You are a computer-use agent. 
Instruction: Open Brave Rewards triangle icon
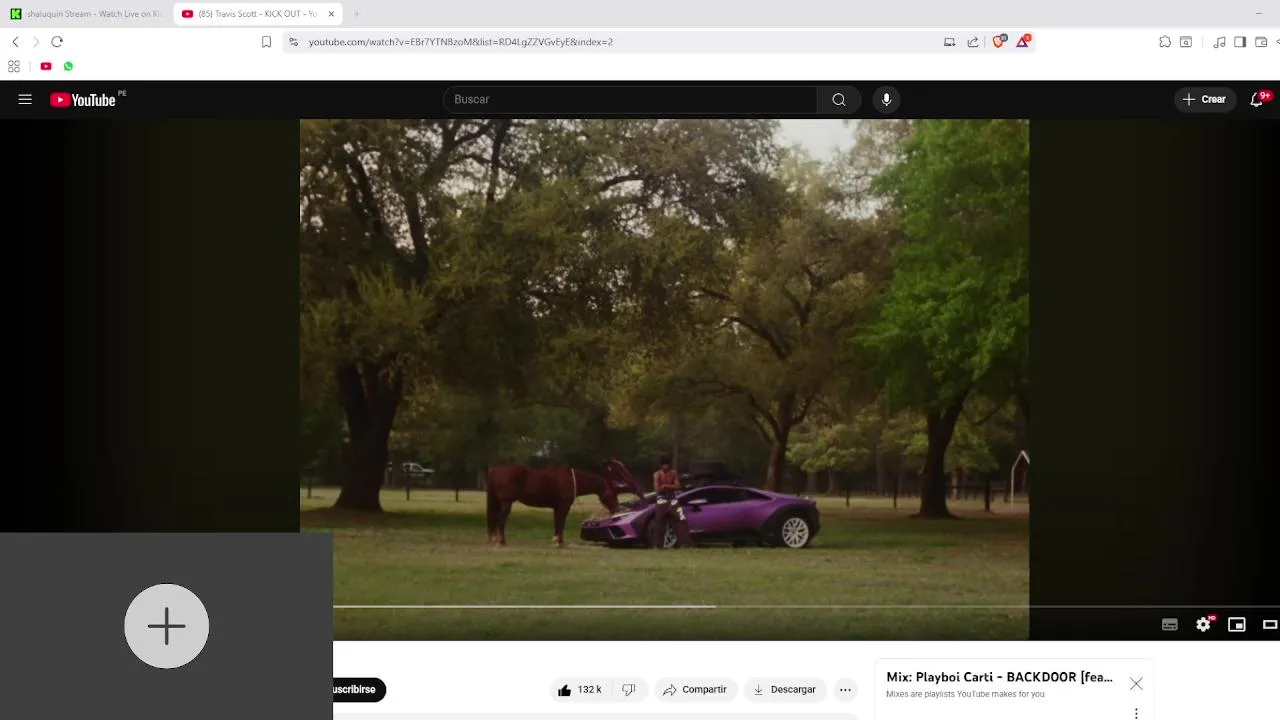pyautogui.click(x=1023, y=41)
